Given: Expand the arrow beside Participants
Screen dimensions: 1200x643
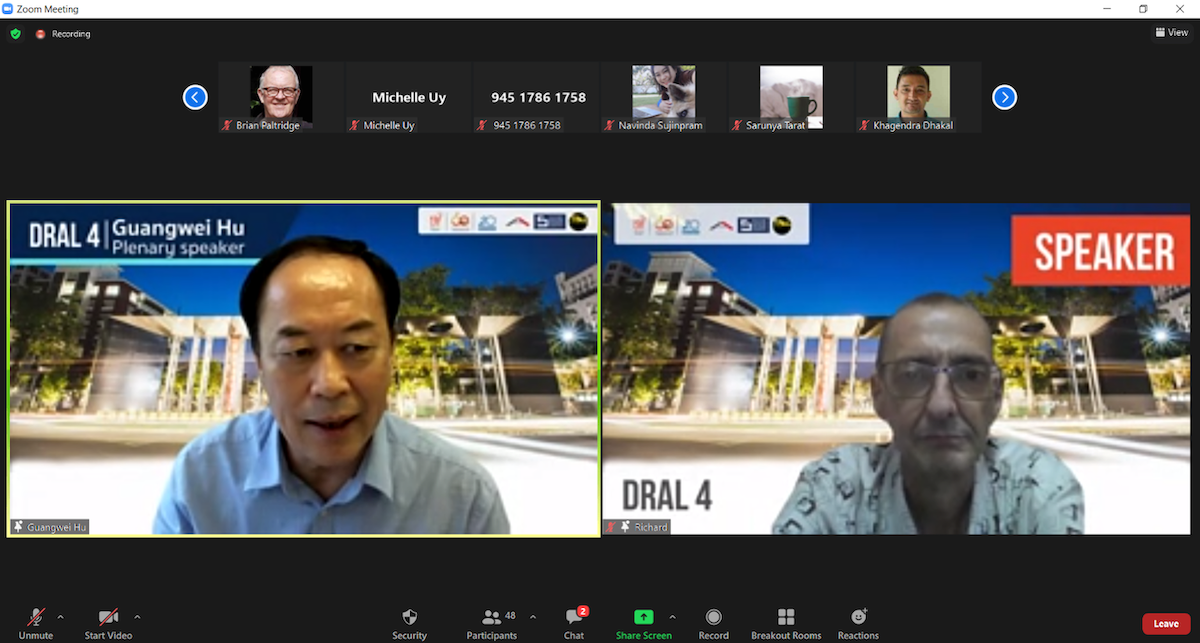Looking at the screenshot, I should click(x=532, y=616).
